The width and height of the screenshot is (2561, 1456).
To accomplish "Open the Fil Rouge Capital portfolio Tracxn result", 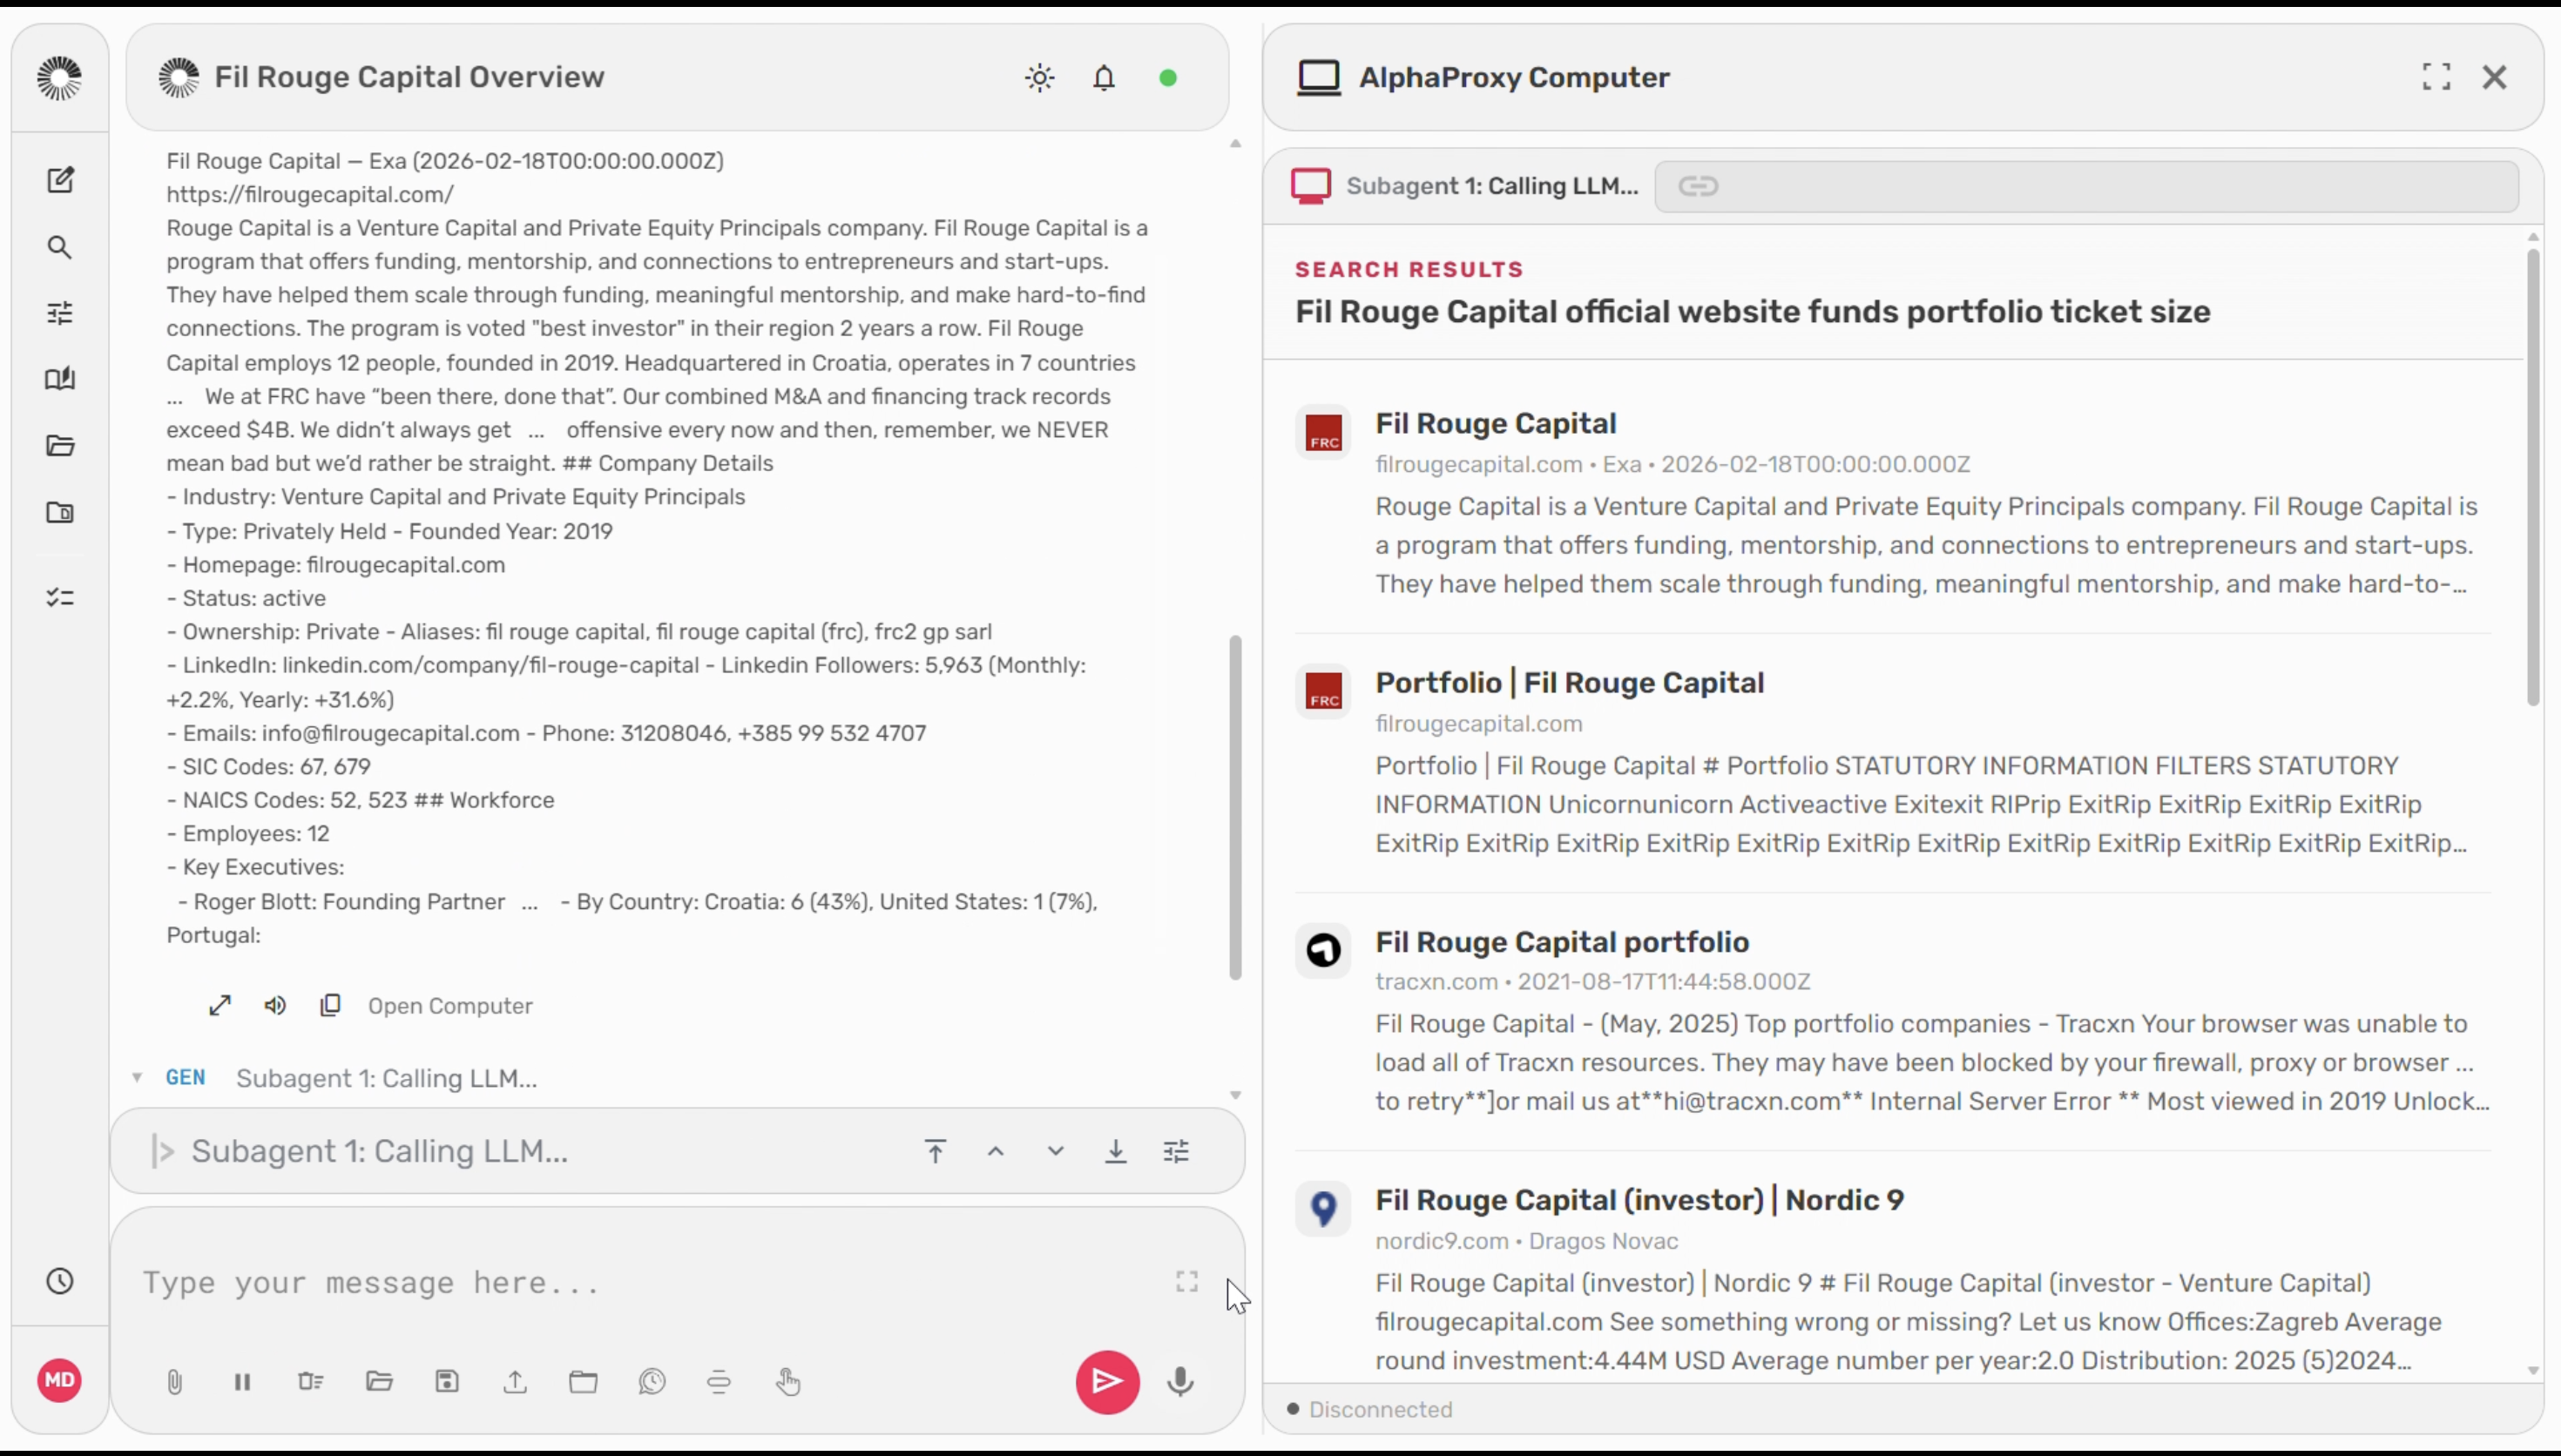I will tap(1562, 942).
